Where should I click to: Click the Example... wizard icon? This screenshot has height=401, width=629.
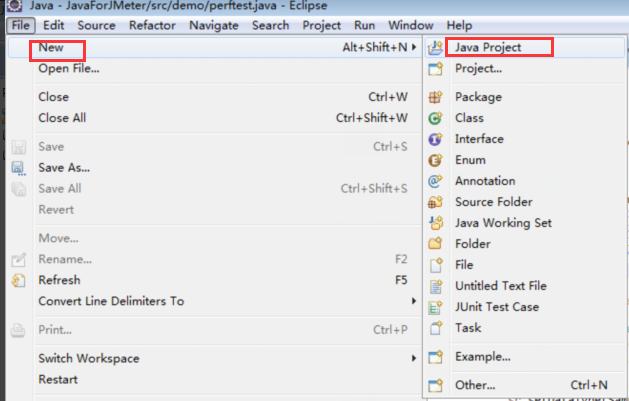point(435,357)
